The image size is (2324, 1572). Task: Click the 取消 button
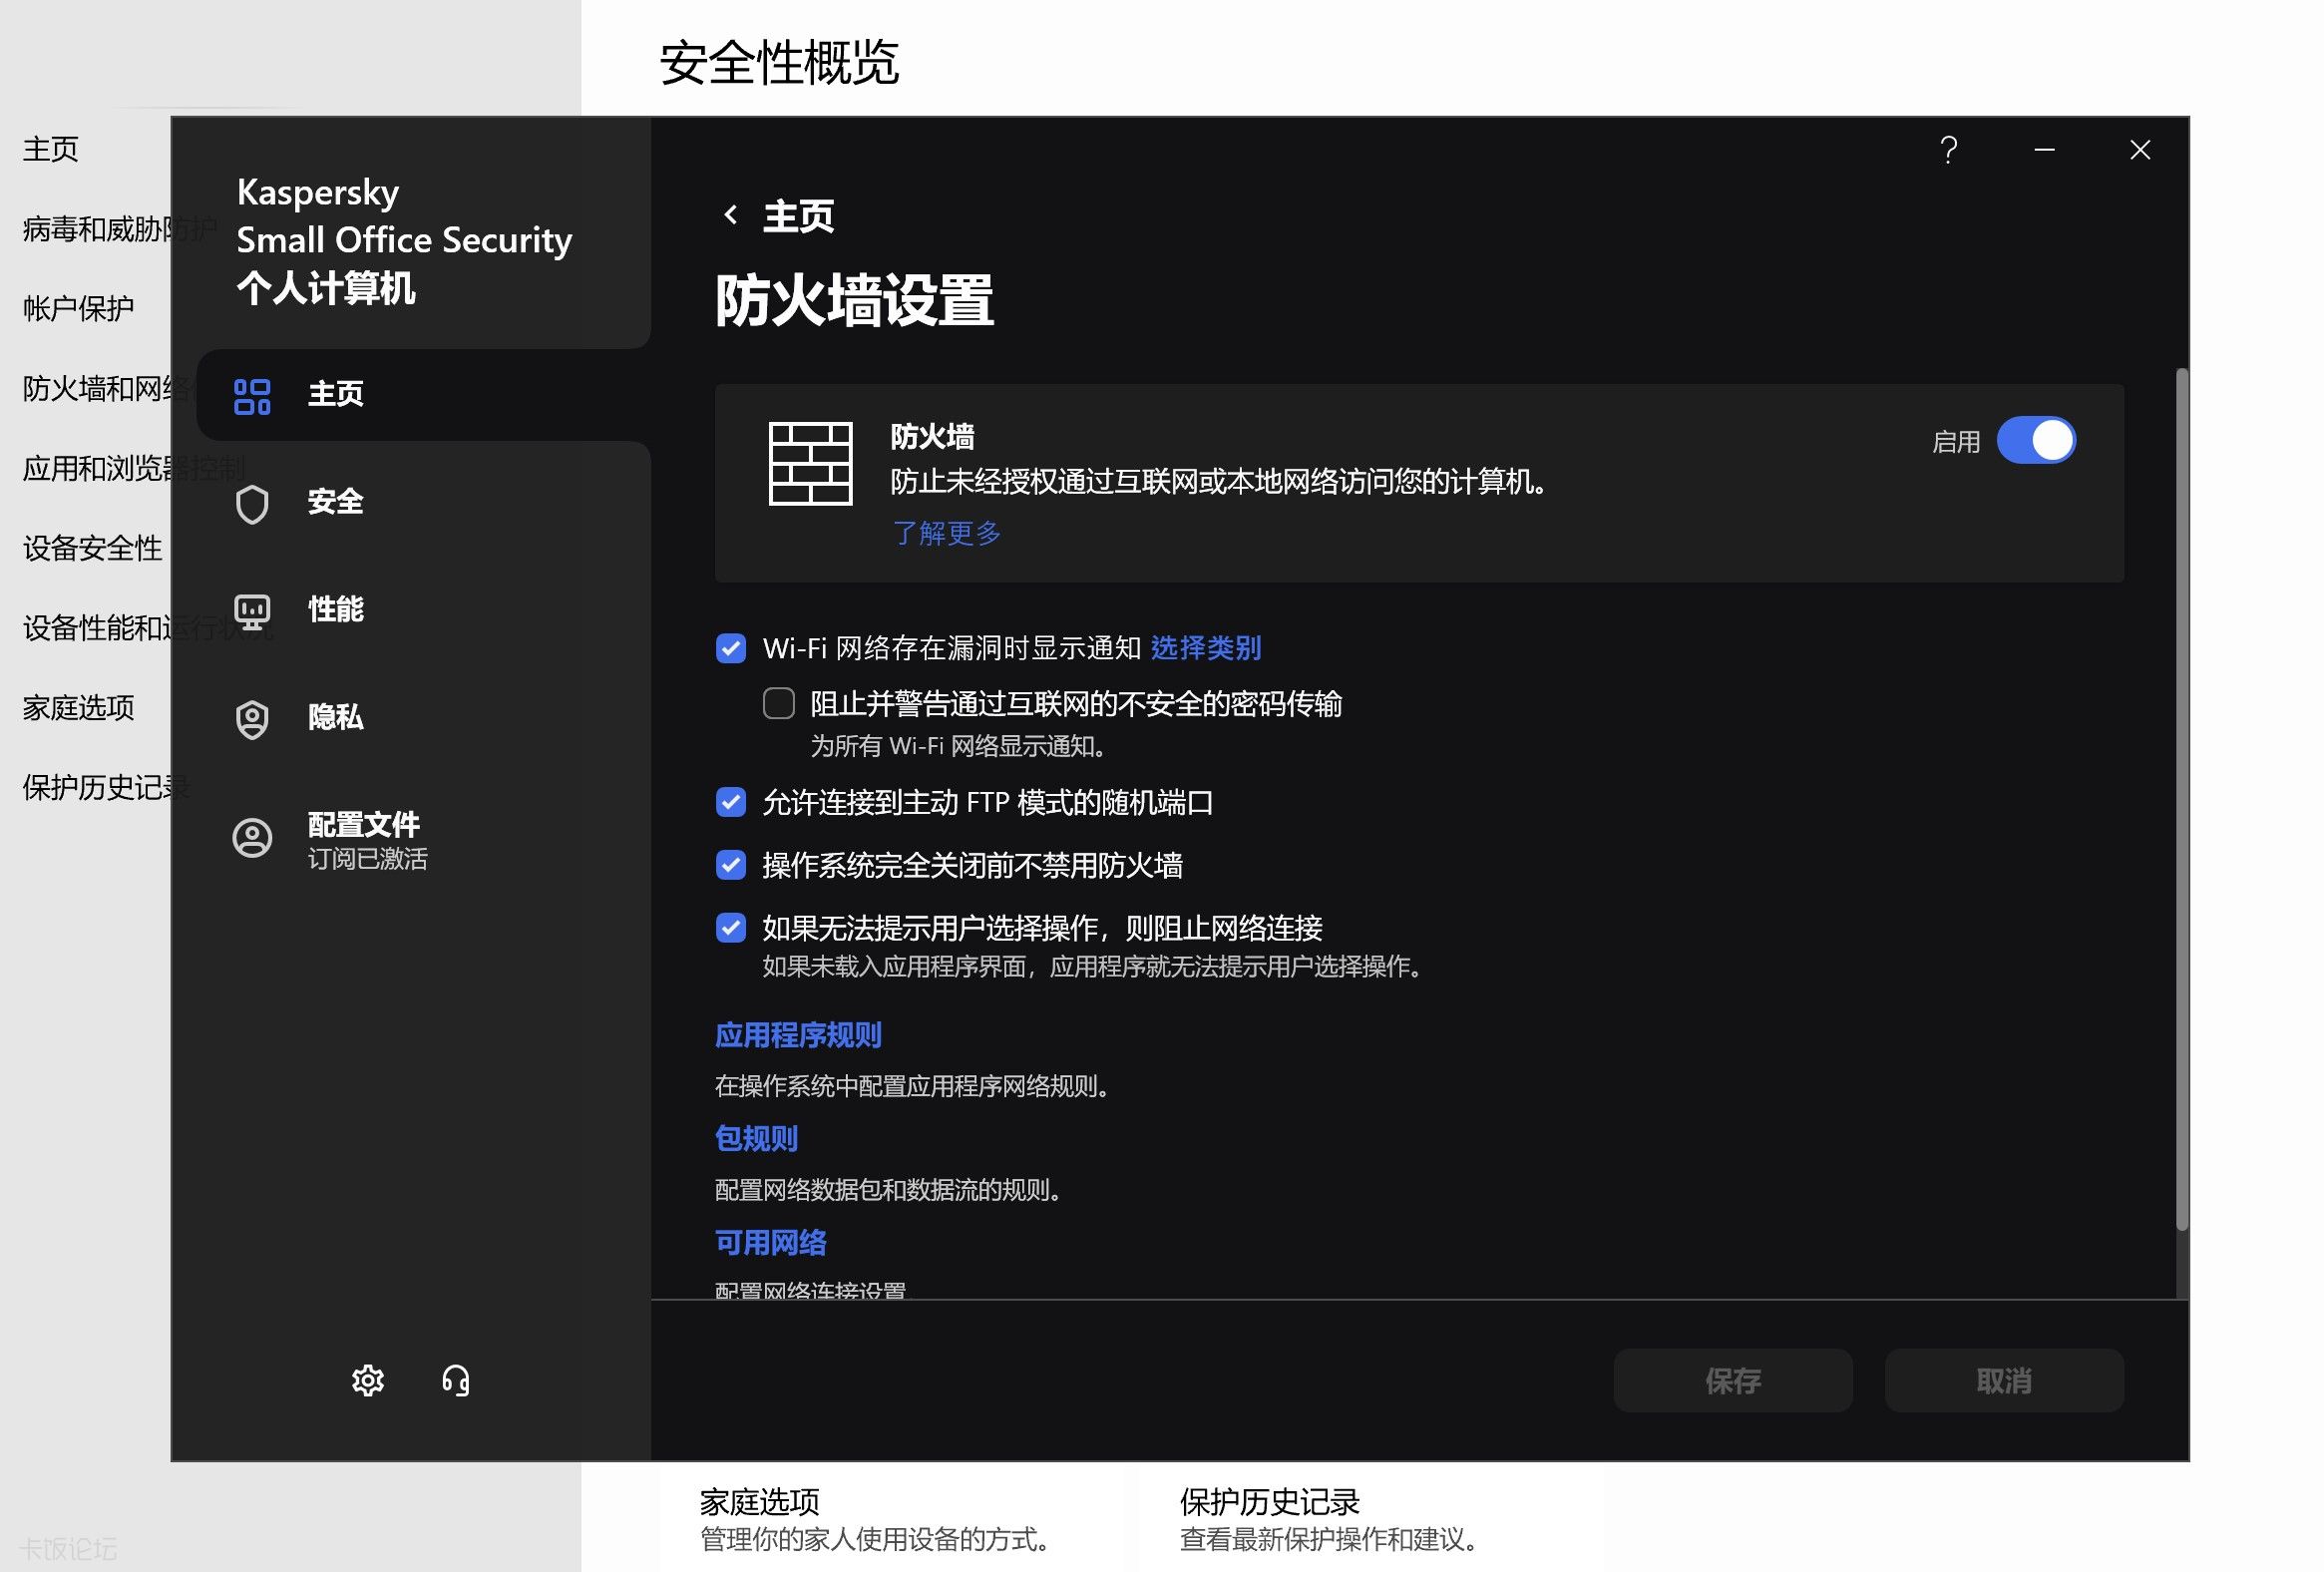coord(2004,1380)
